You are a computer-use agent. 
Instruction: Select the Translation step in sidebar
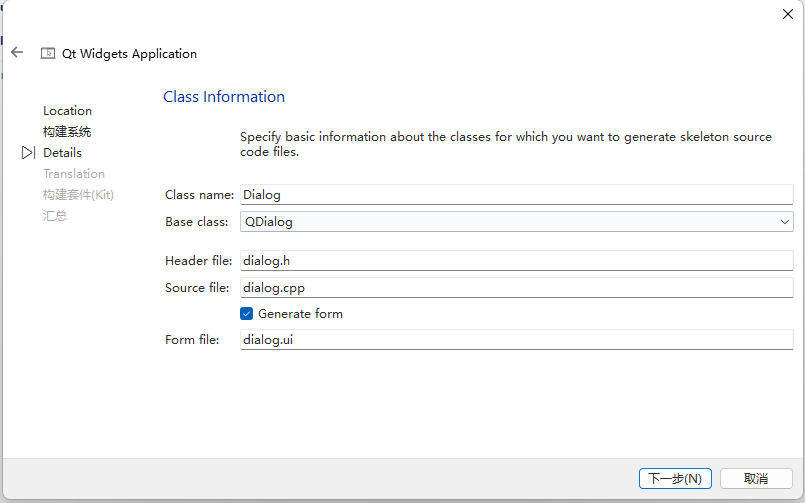pyautogui.click(x=74, y=173)
